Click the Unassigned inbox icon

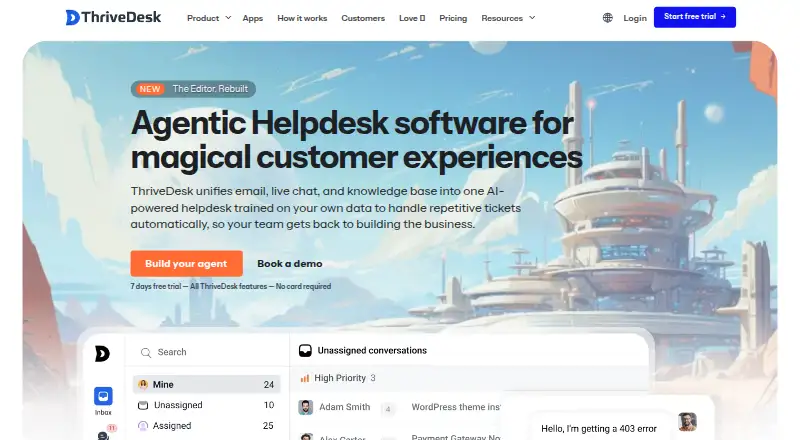[x=143, y=405]
